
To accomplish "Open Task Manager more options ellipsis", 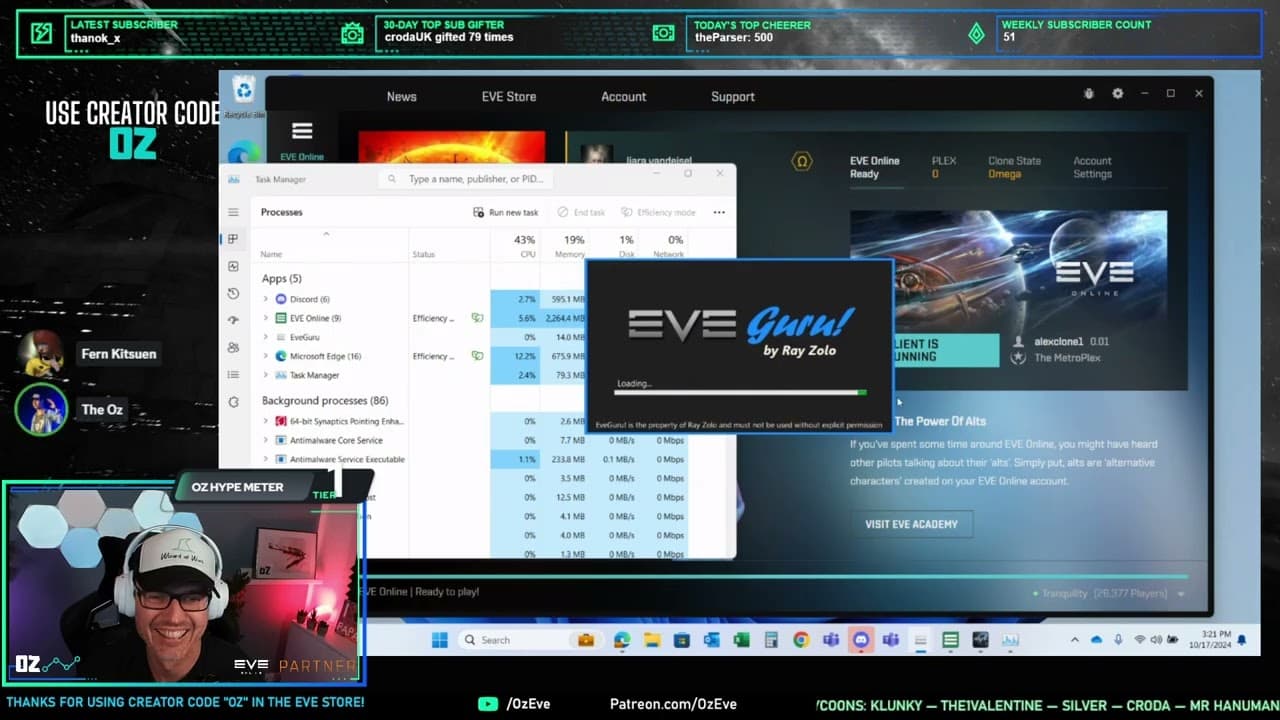I will (718, 212).
